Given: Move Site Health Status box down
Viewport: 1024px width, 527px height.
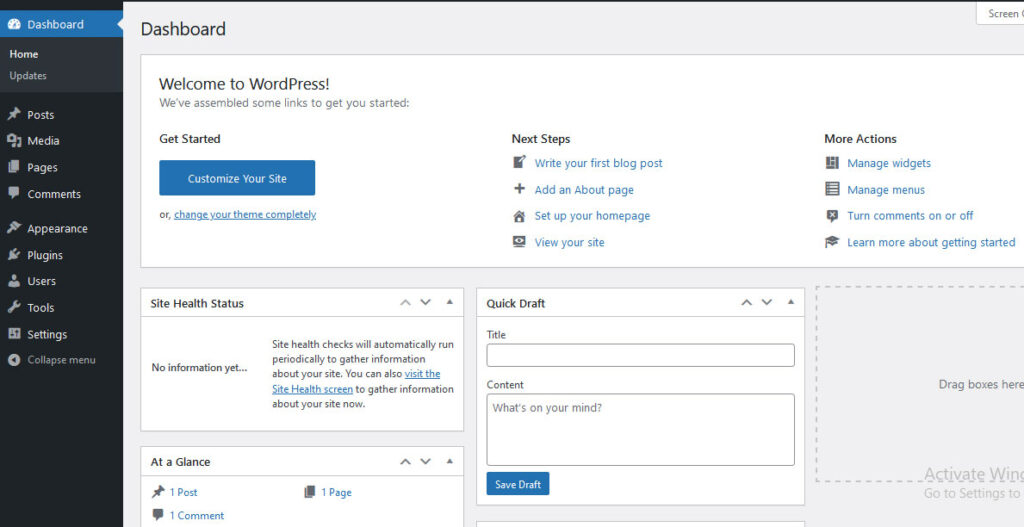Looking at the screenshot, I should 426,302.
